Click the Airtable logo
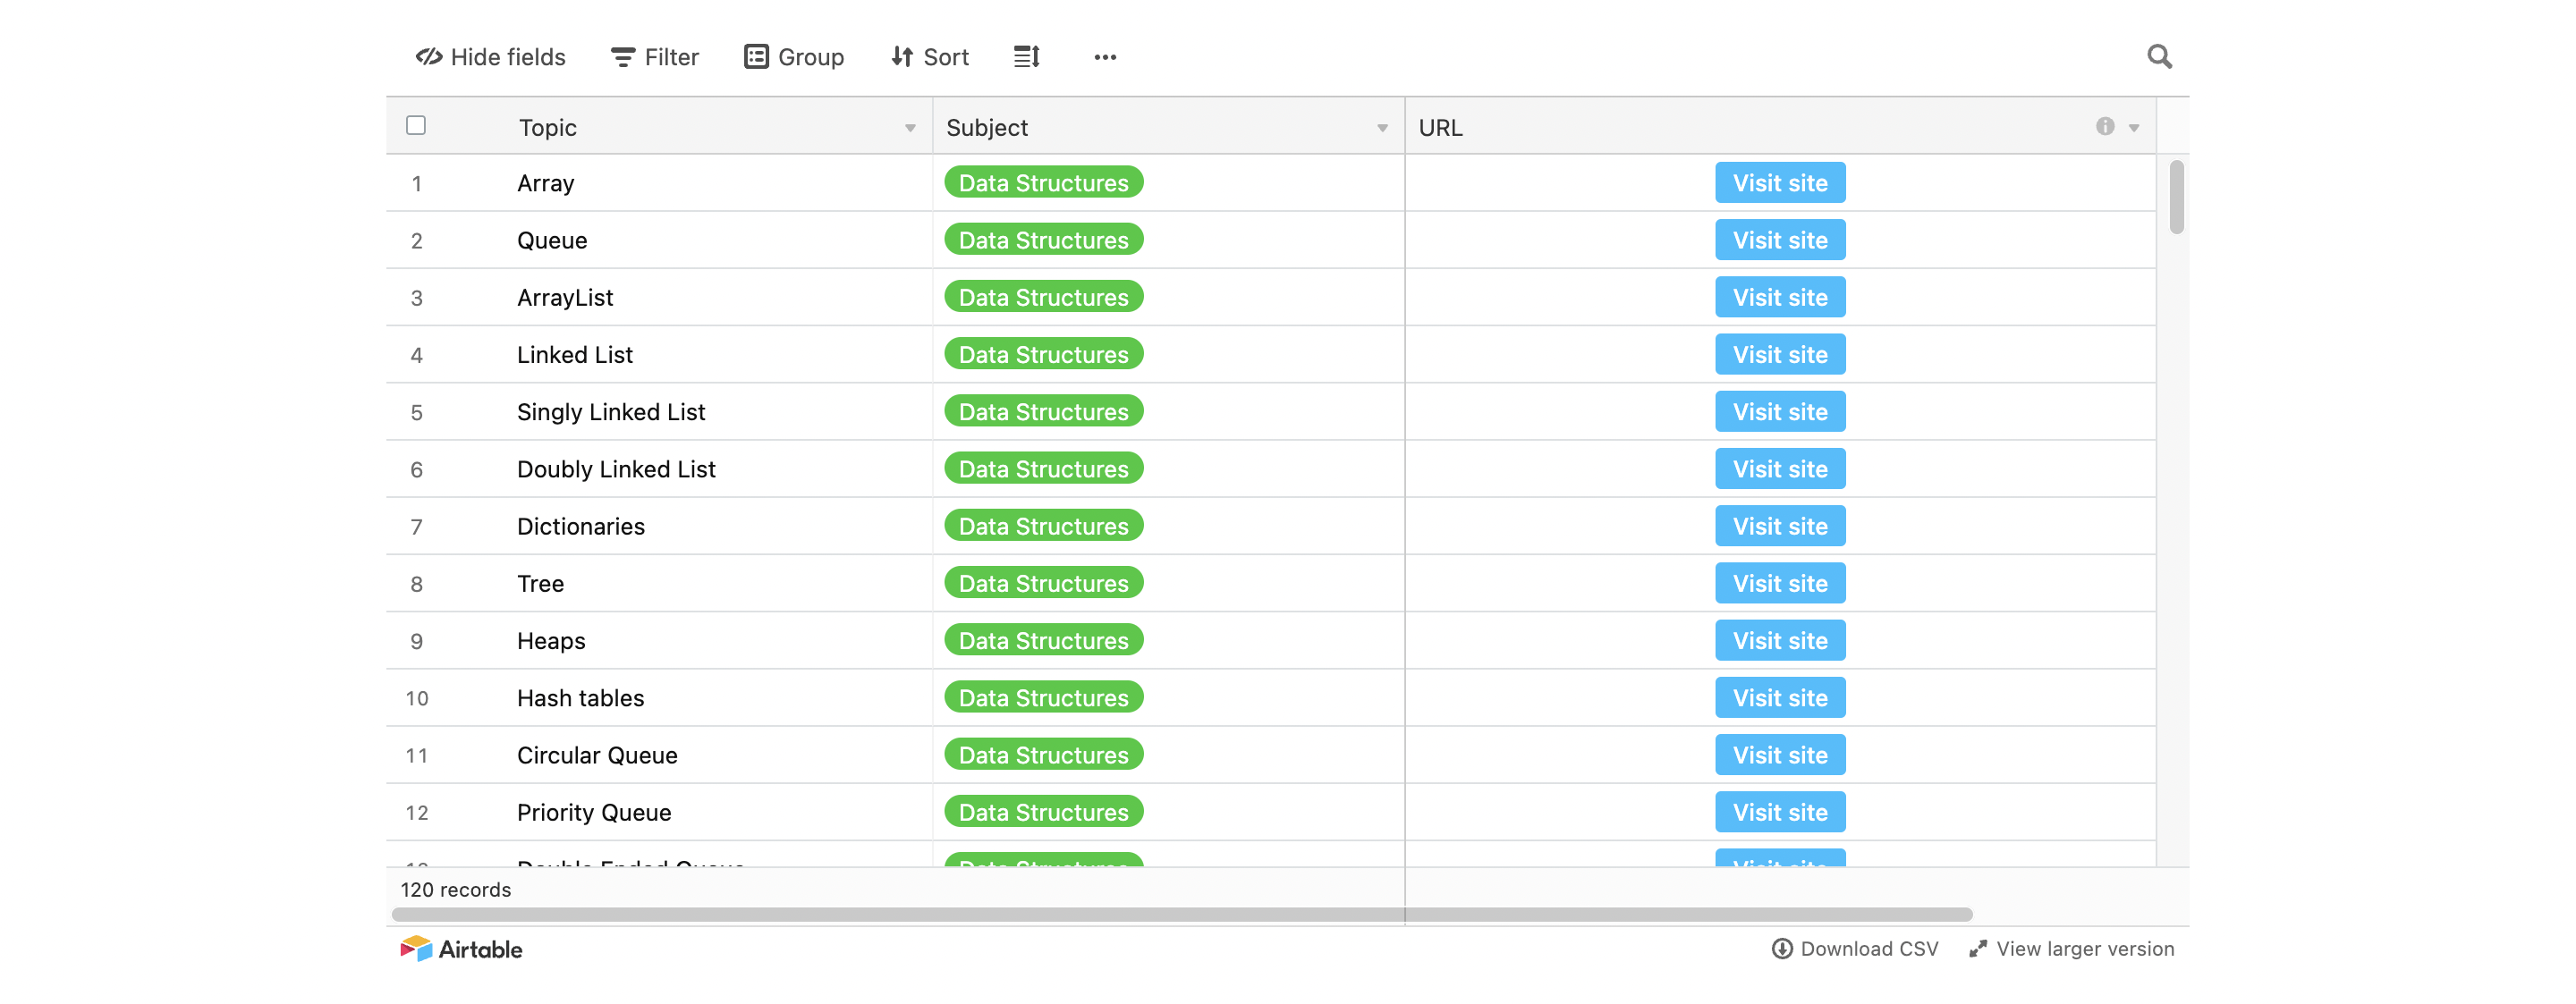Image resolution: width=2576 pixels, height=1004 pixels. (462, 949)
